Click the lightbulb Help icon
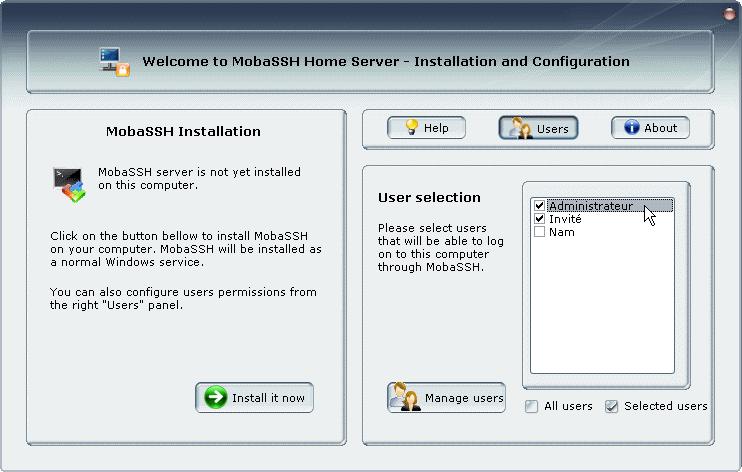 click(412, 127)
